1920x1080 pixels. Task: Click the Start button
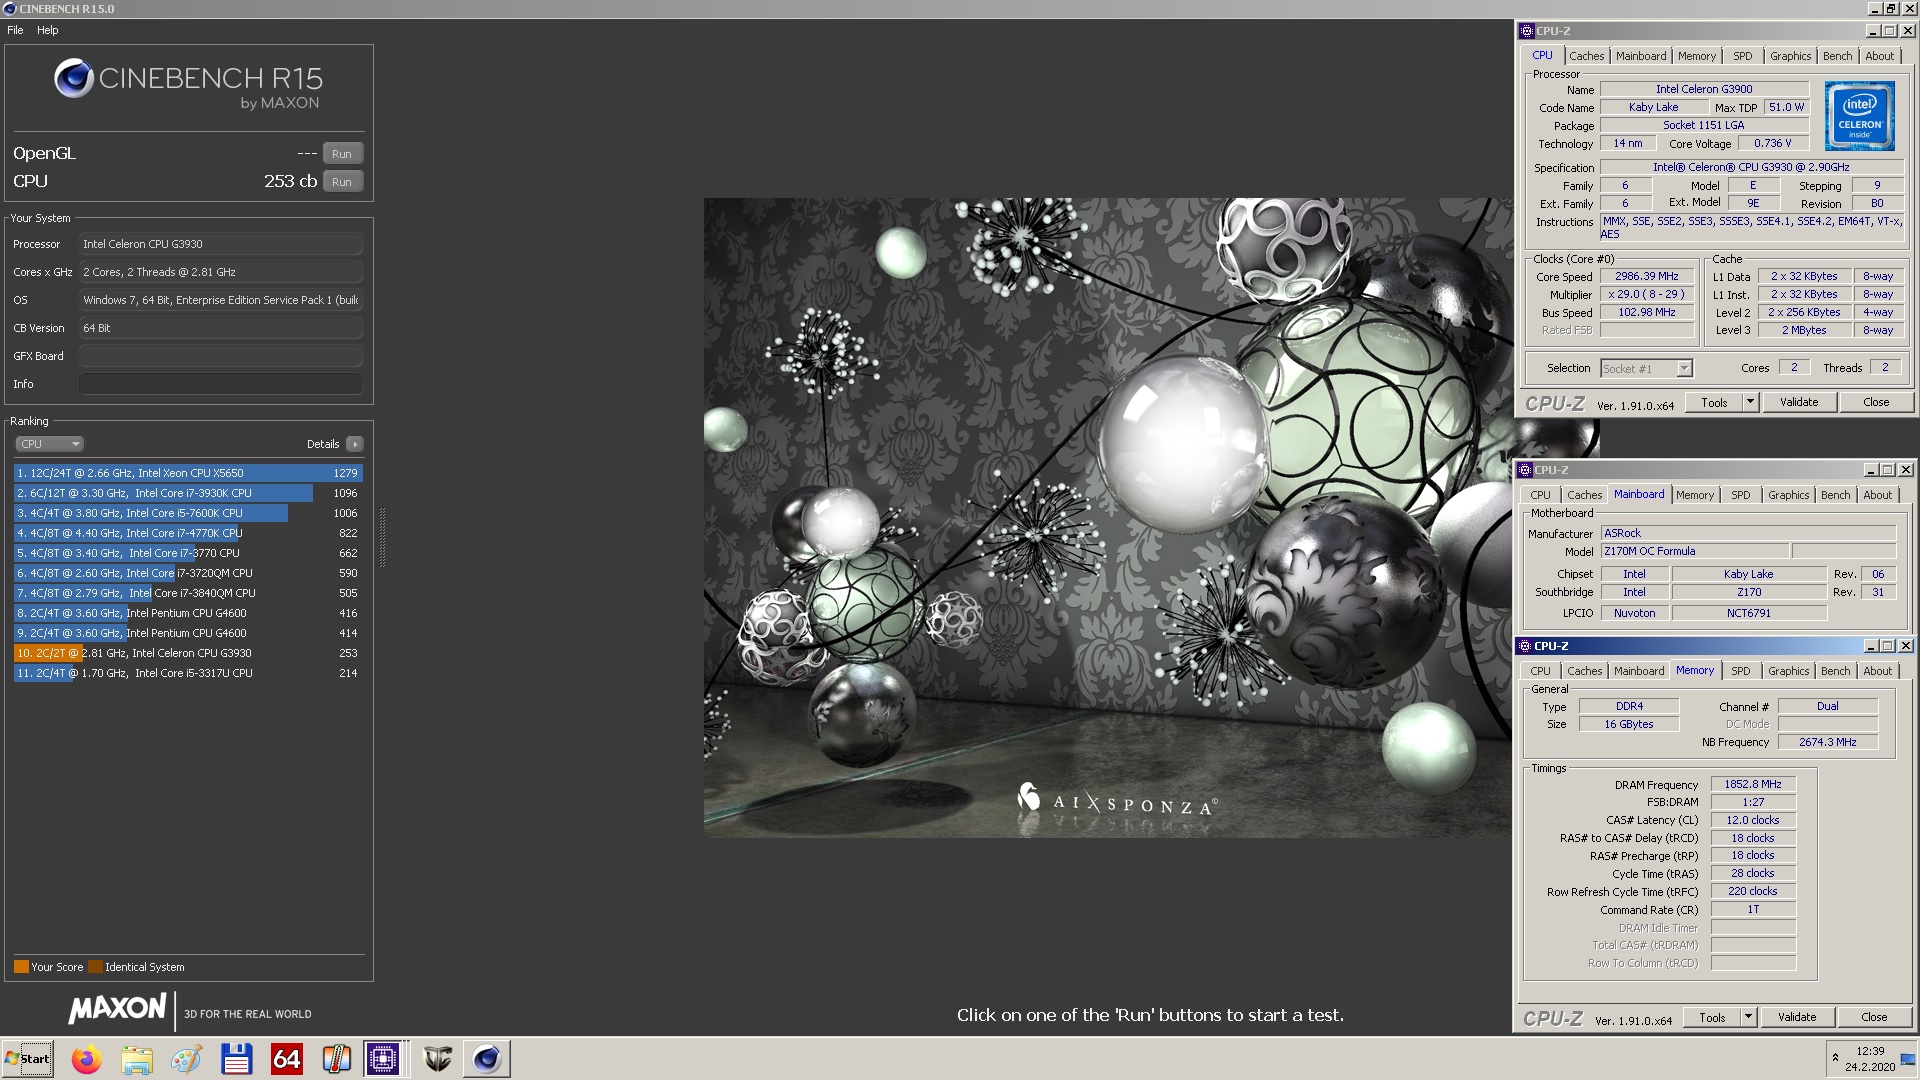coord(28,1059)
